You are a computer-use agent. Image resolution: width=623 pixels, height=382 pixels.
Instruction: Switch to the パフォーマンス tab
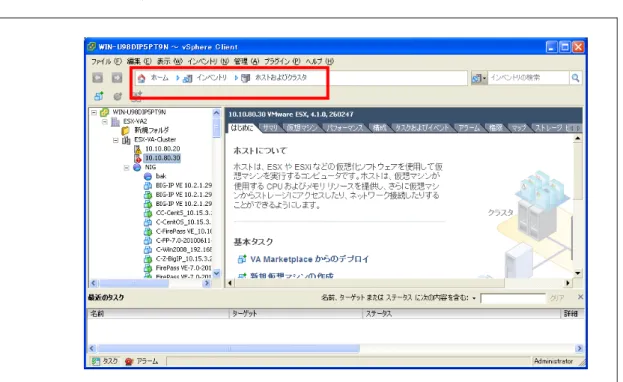[345, 128]
